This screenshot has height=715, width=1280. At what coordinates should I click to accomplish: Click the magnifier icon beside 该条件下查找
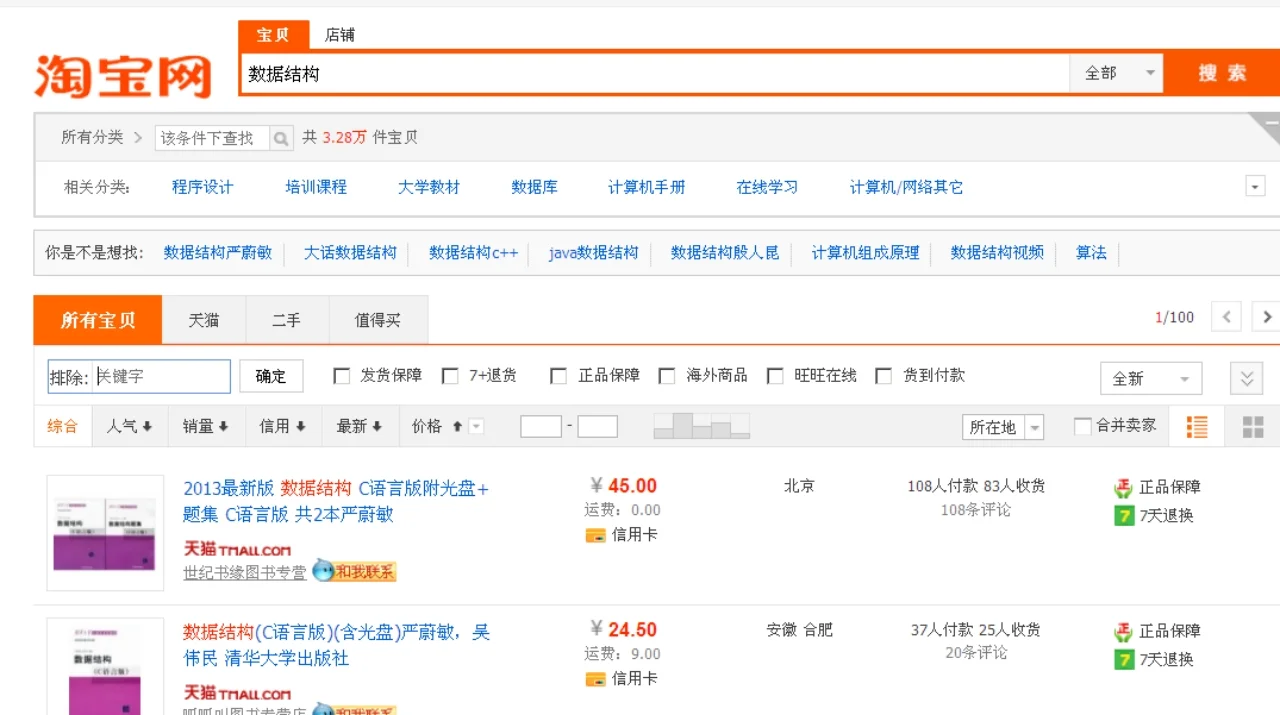coord(282,138)
